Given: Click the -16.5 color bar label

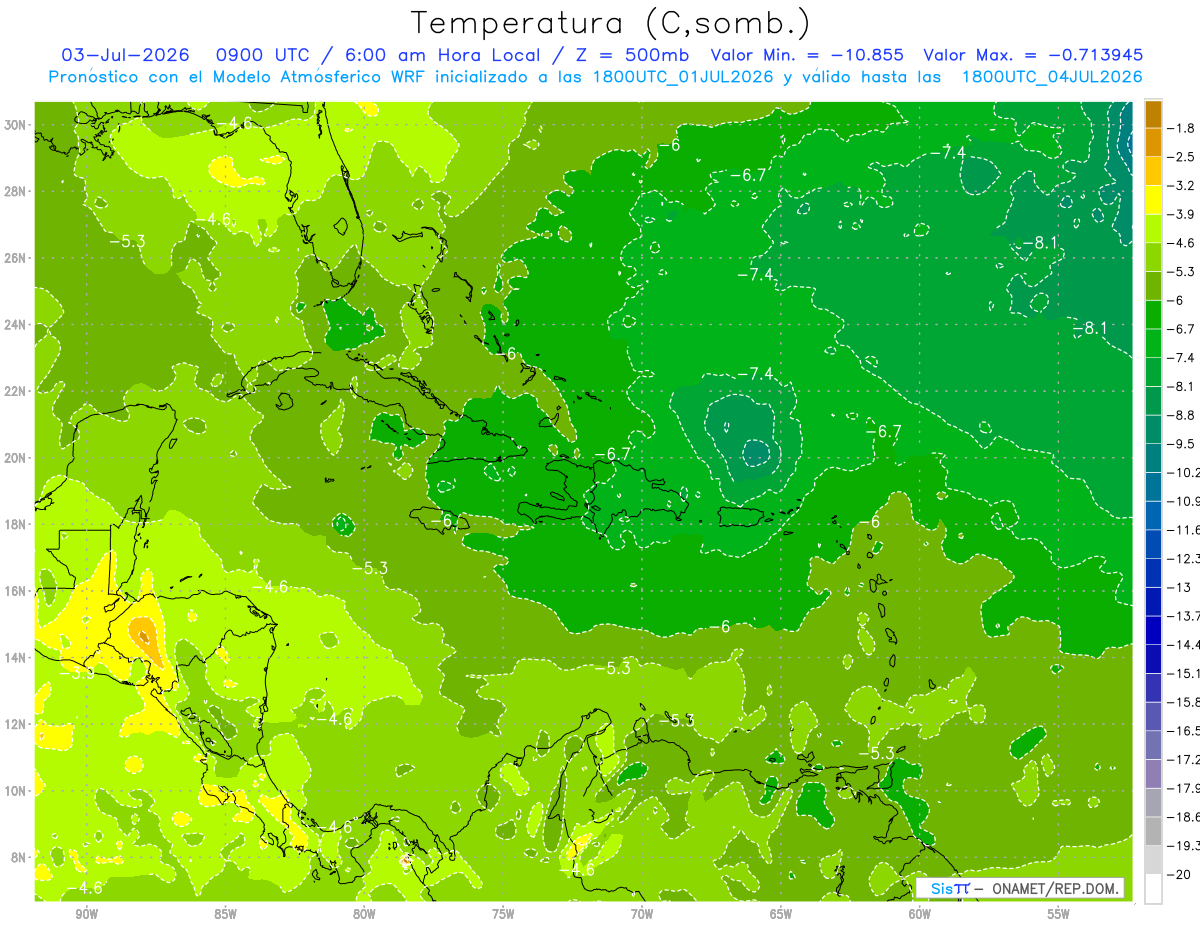Looking at the screenshot, I should coord(1184,731).
